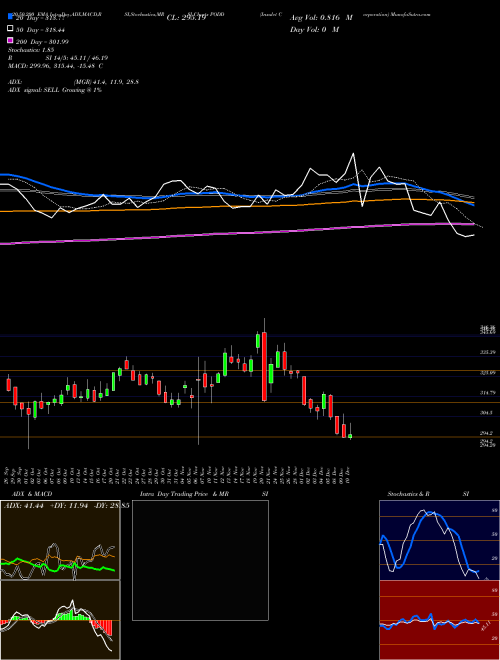Click the MACD histogram chart thumbnail
The image size is (500, 660).
coord(60,620)
